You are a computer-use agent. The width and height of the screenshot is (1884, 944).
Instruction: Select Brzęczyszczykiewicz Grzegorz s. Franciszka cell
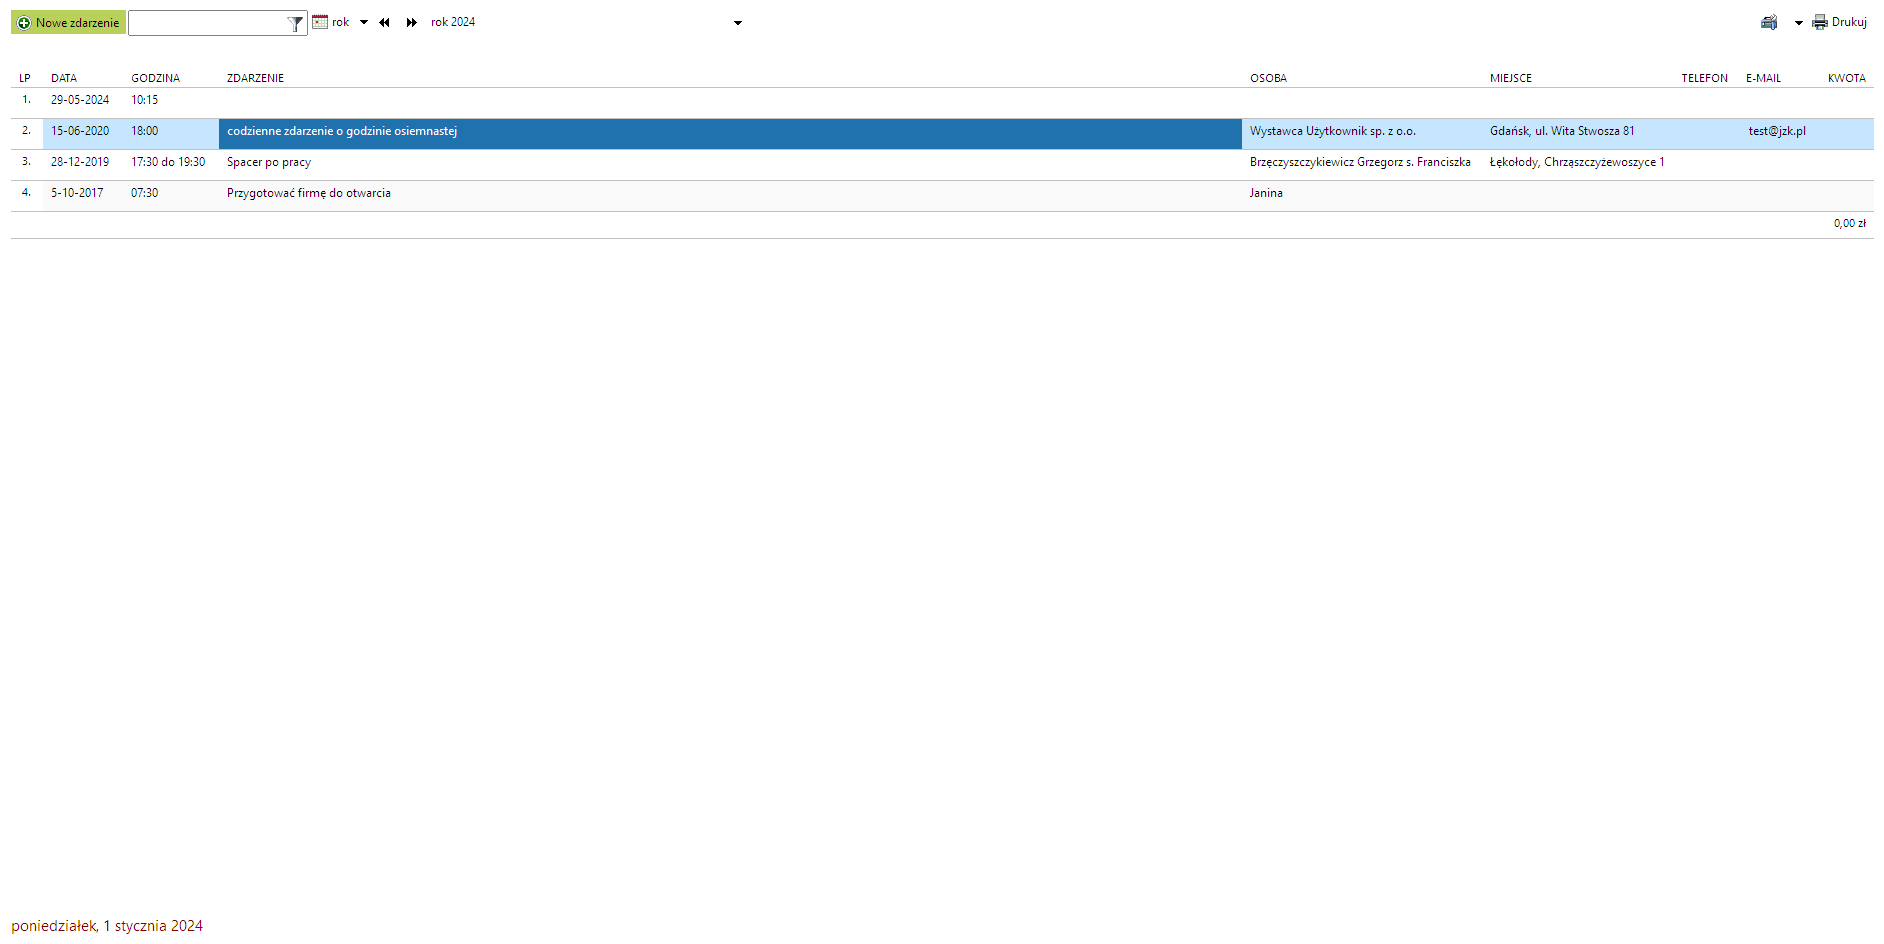(1360, 162)
